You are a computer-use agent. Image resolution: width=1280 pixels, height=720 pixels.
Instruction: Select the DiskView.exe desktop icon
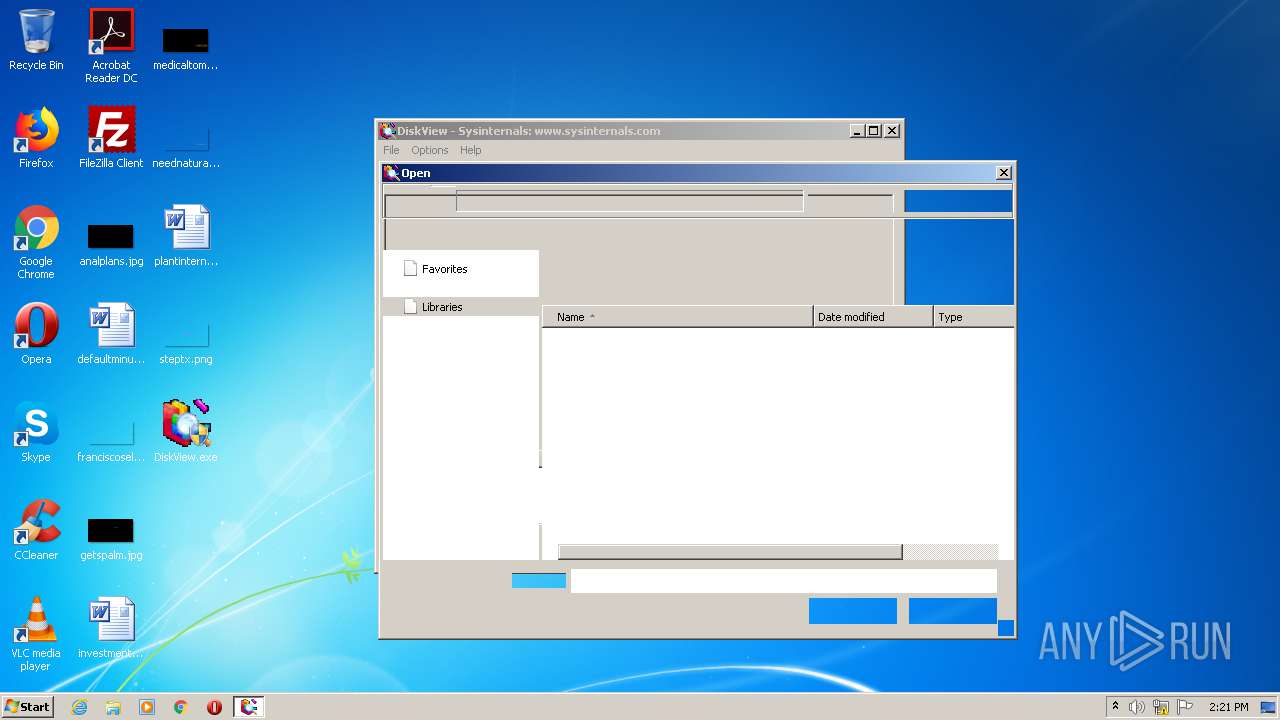coord(186,432)
